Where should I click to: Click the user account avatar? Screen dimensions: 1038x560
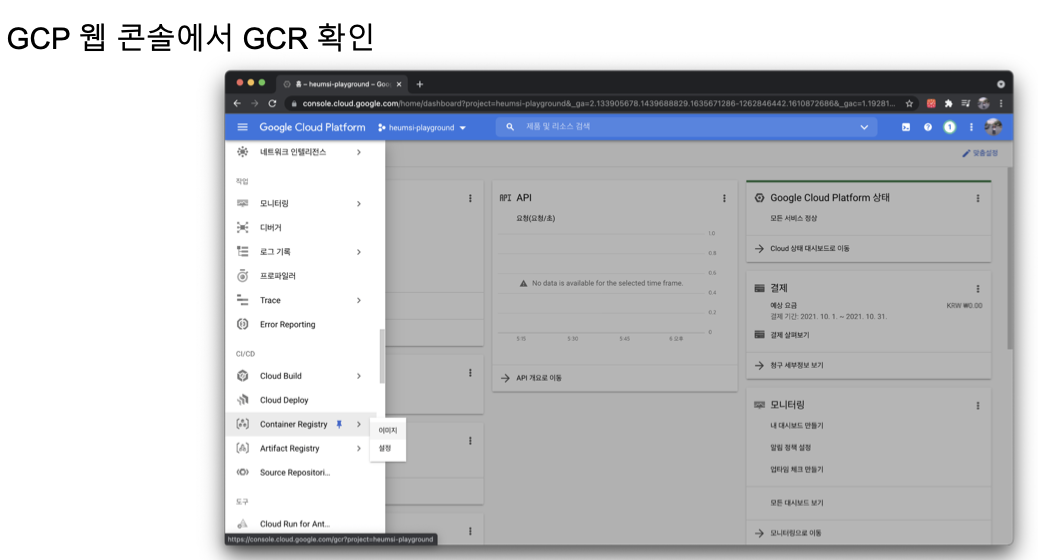pyautogui.click(x=993, y=127)
